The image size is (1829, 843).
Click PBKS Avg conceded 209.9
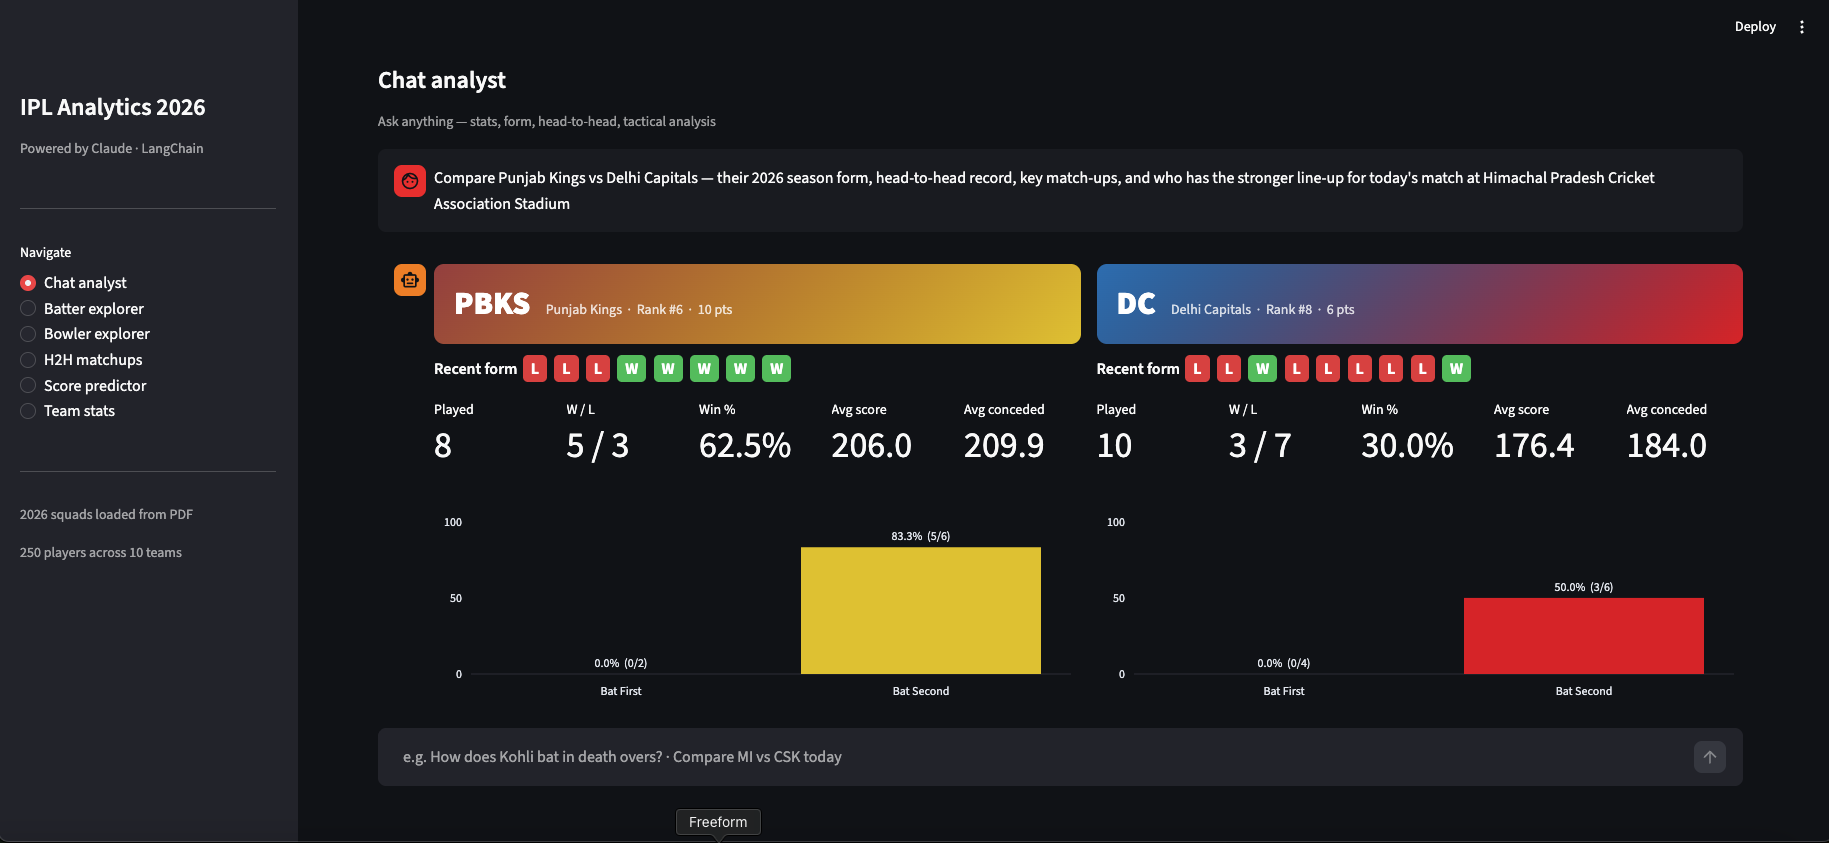(1004, 446)
